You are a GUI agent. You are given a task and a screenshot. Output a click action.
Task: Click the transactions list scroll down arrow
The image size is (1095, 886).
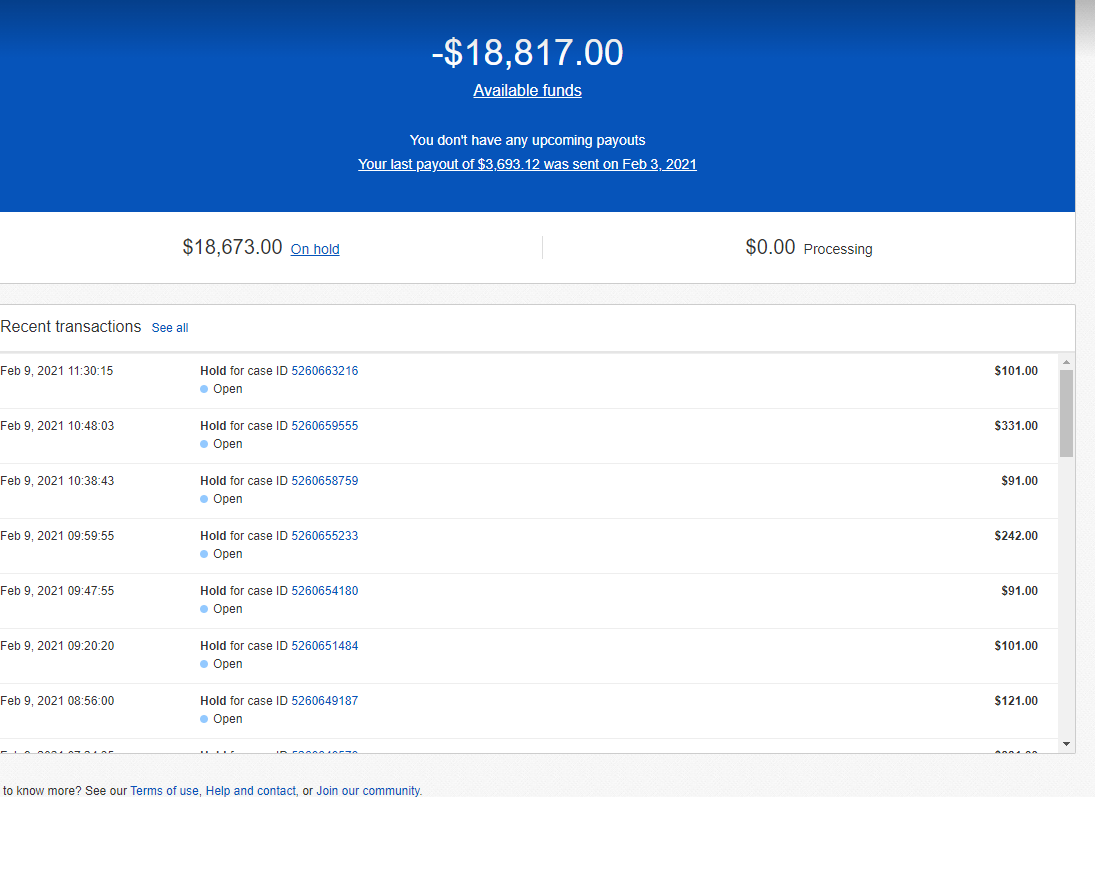tap(1066, 744)
